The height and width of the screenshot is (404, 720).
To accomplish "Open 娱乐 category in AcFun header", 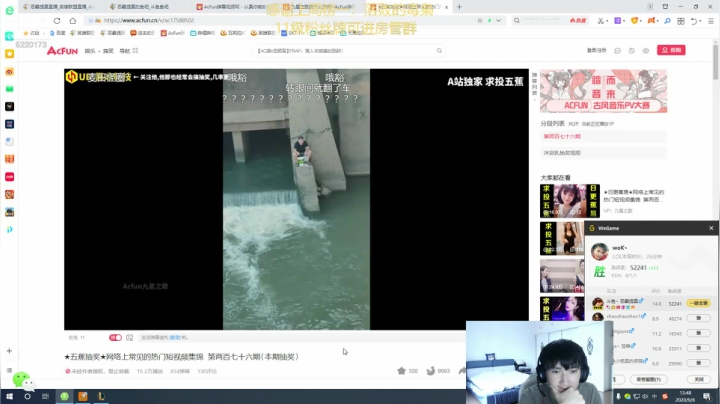I will point(90,50).
